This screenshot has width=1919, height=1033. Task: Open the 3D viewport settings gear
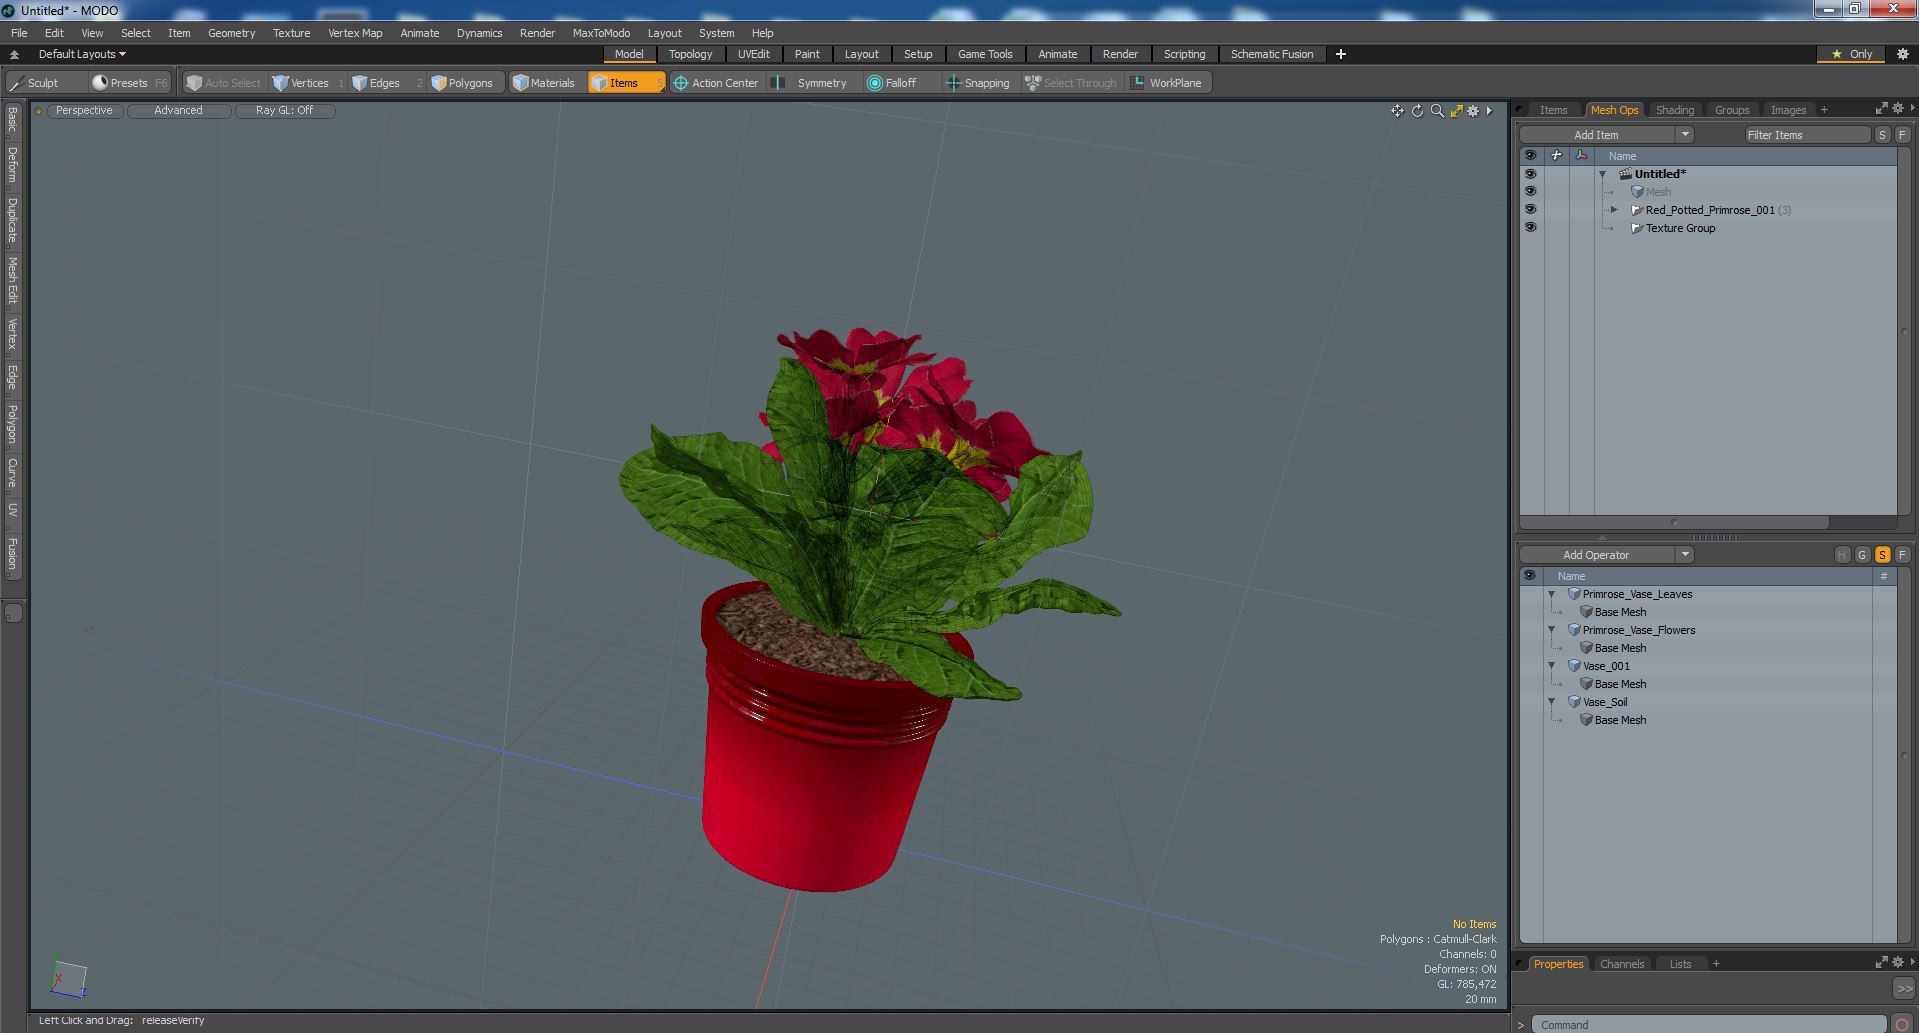click(x=1473, y=111)
